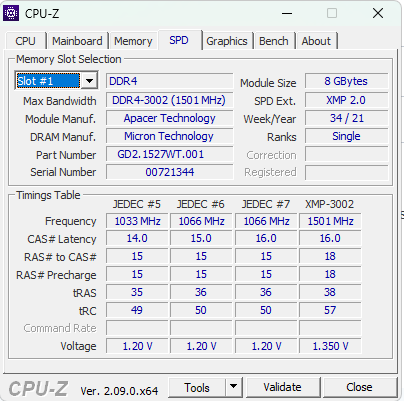This screenshot has width=404, height=401.
Task: Close the window with the X icon
Action: (x=378, y=13)
